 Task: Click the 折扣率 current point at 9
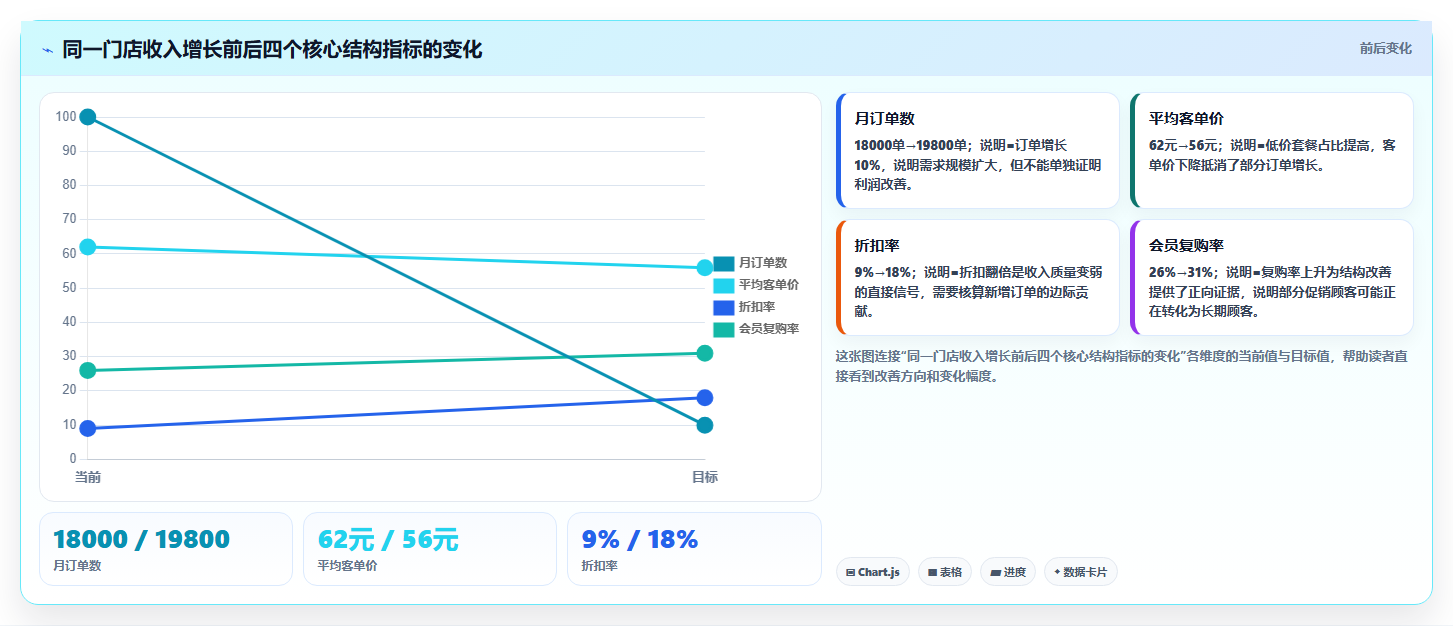(88, 429)
